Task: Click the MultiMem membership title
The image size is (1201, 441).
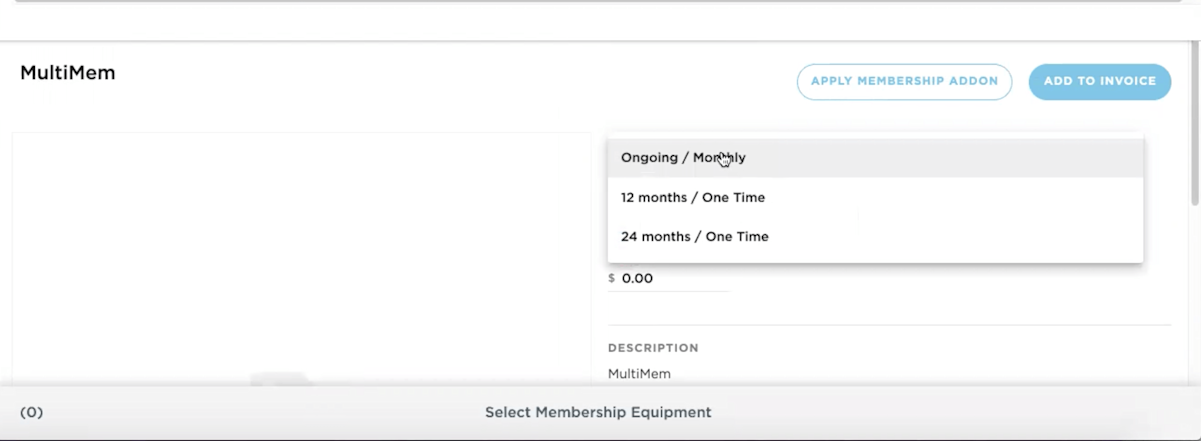Action: 68,73
